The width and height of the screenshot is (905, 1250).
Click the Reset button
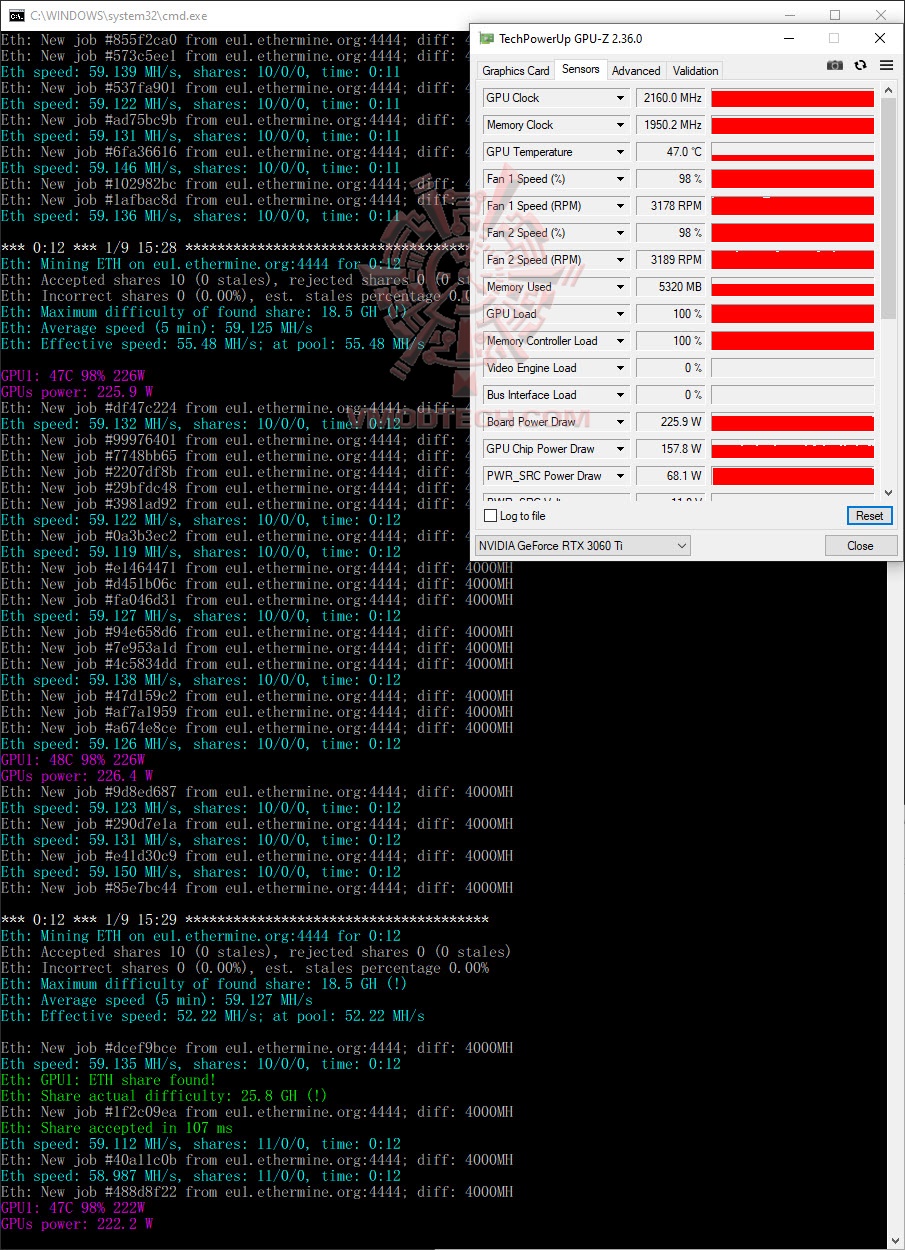(869, 516)
